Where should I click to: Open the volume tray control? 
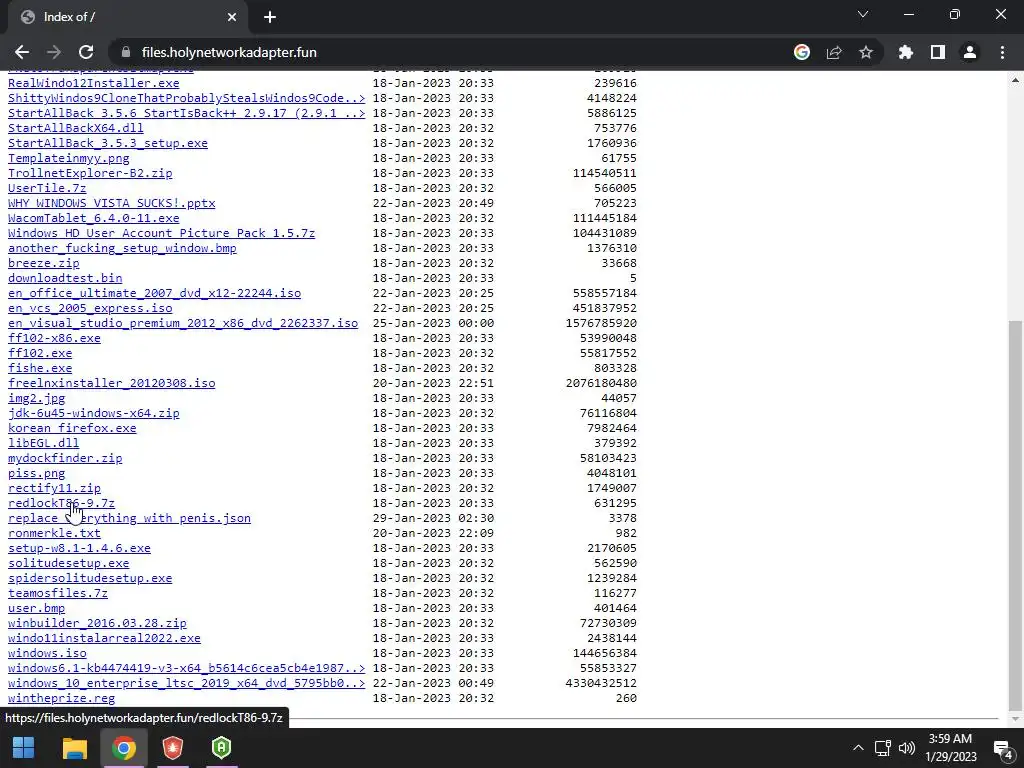coord(906,748)
